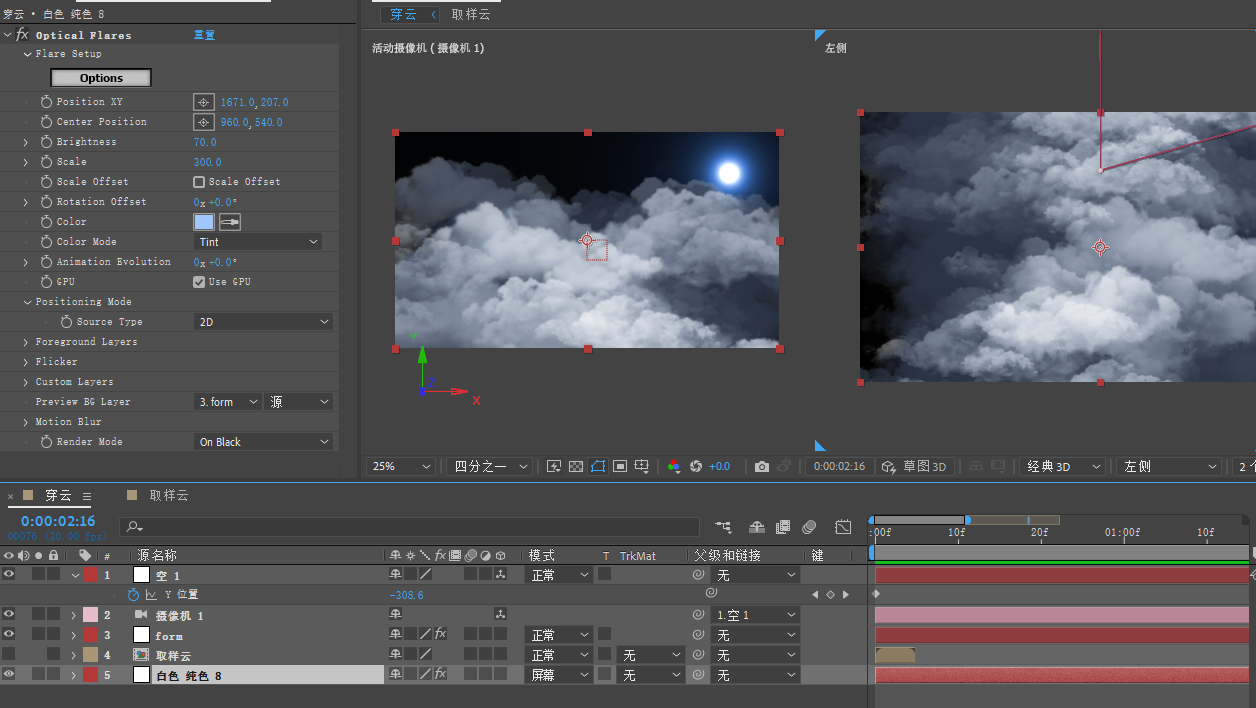Pick color with the Color eyedropper

point(230,222)
